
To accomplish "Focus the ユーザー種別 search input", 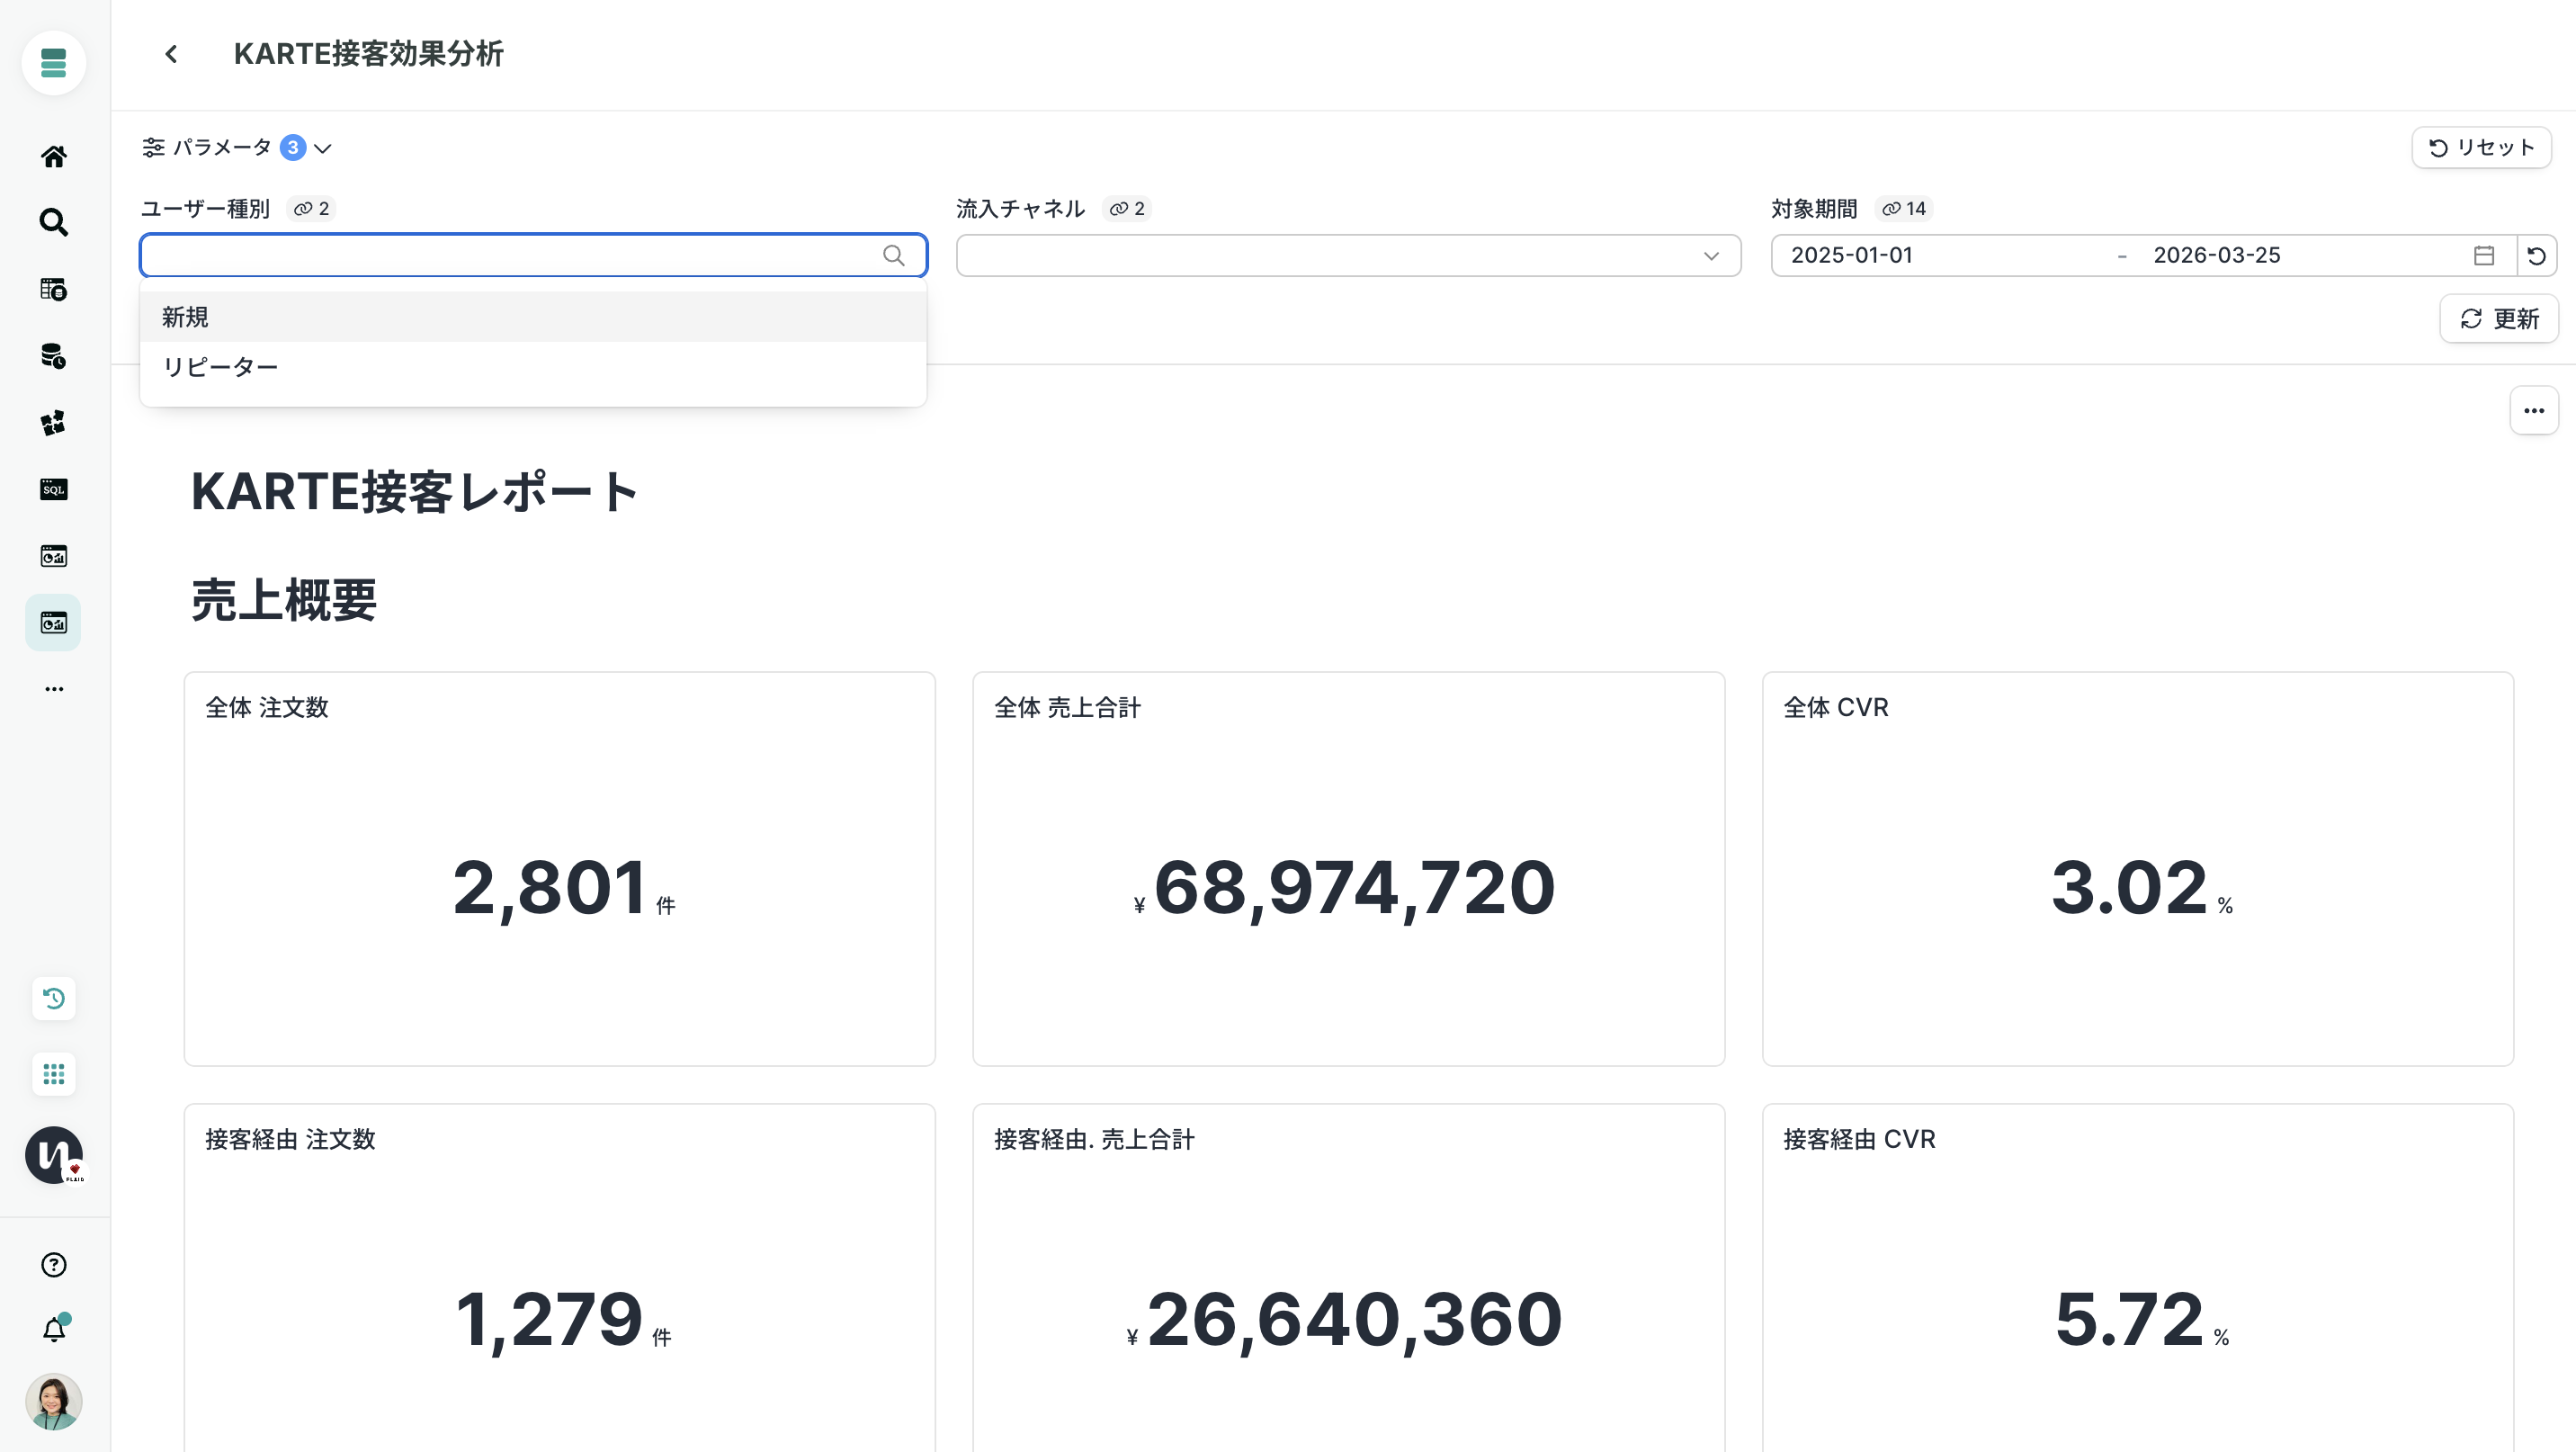I will (533, 256).
